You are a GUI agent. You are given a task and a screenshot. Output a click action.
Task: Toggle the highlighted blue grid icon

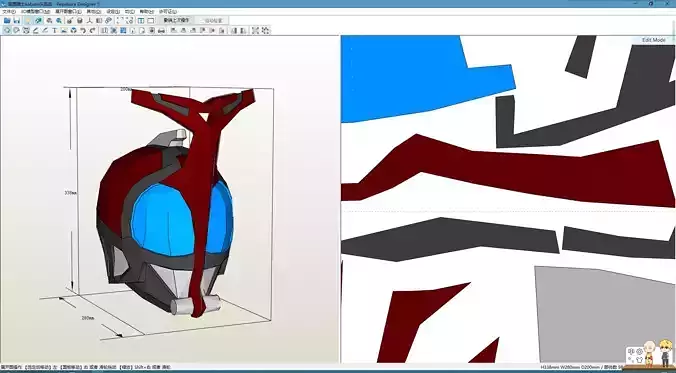pos(123,30)
